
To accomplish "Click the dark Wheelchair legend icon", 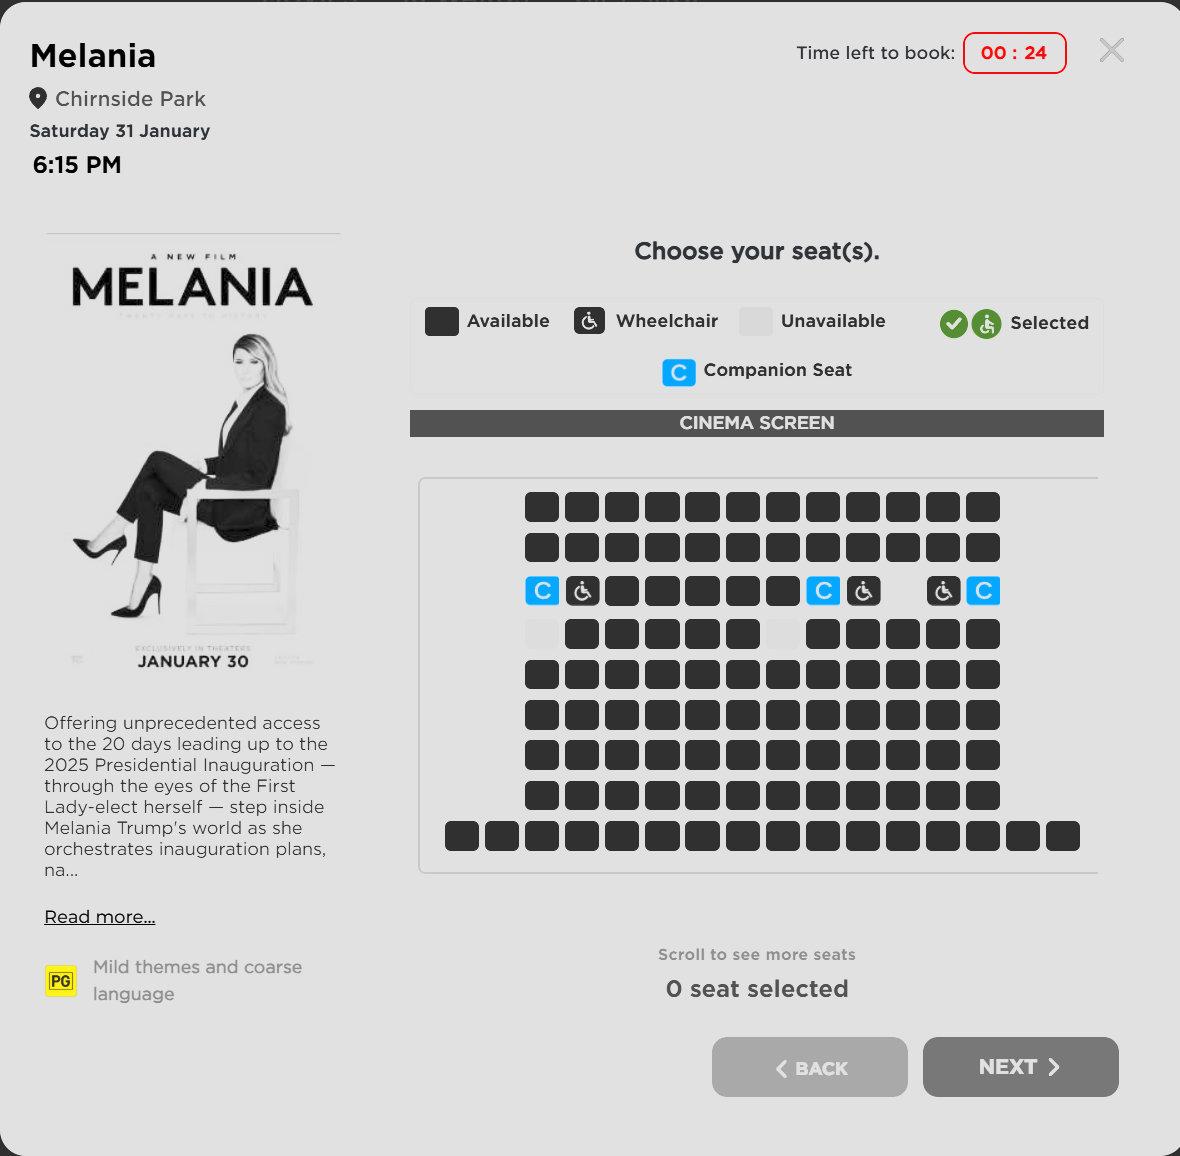I will point(589,321).
